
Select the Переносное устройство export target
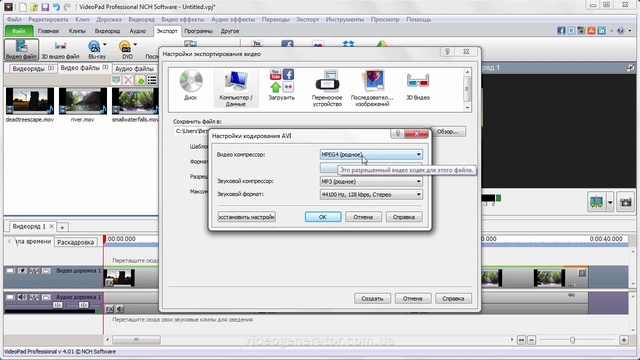click(x=327, y=88)
